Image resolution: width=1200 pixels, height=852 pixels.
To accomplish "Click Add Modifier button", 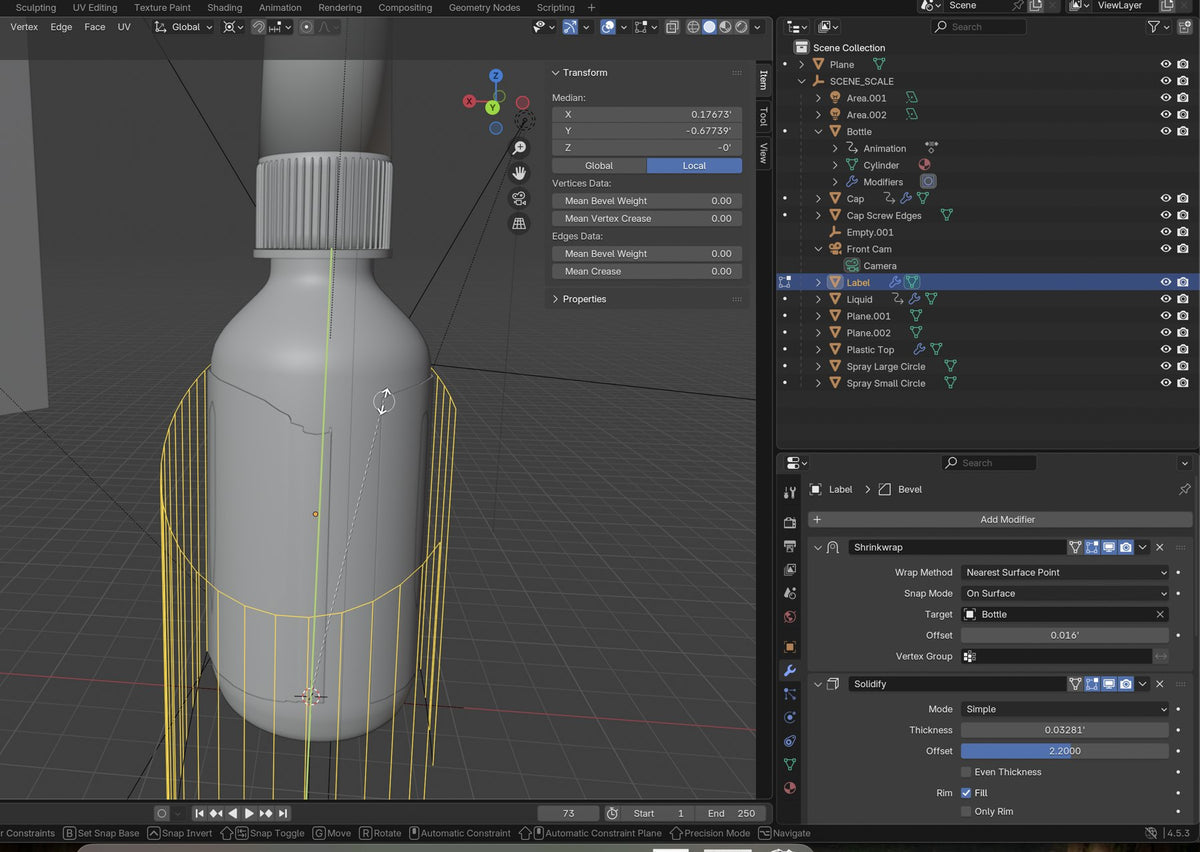I will [1000, 520].
